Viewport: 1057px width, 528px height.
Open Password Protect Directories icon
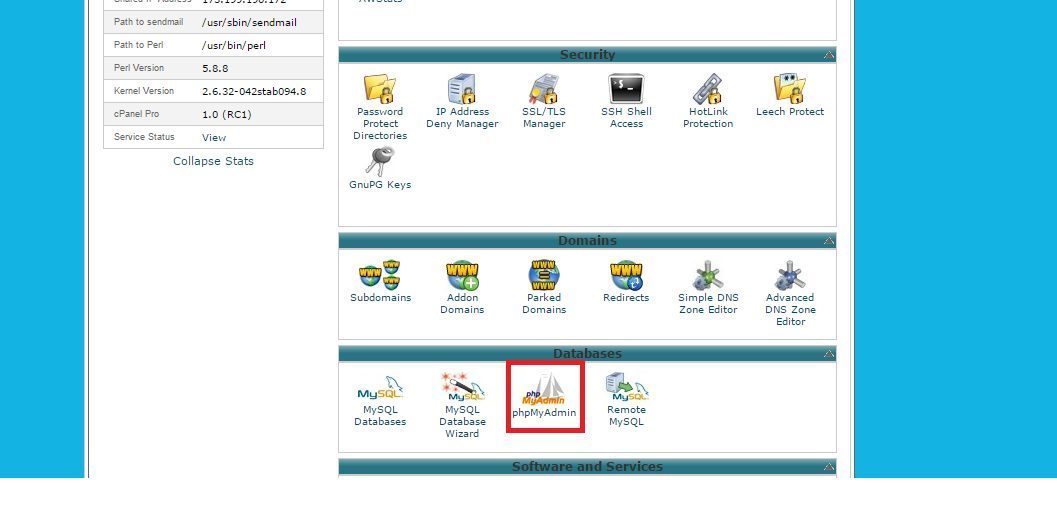380,88
